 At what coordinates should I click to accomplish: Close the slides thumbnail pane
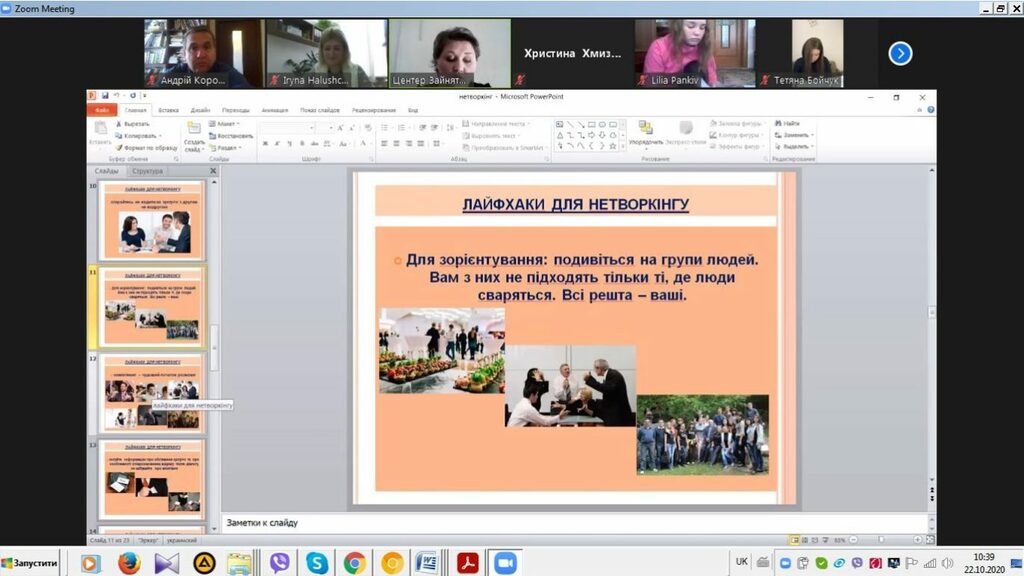tap(213, 171)
